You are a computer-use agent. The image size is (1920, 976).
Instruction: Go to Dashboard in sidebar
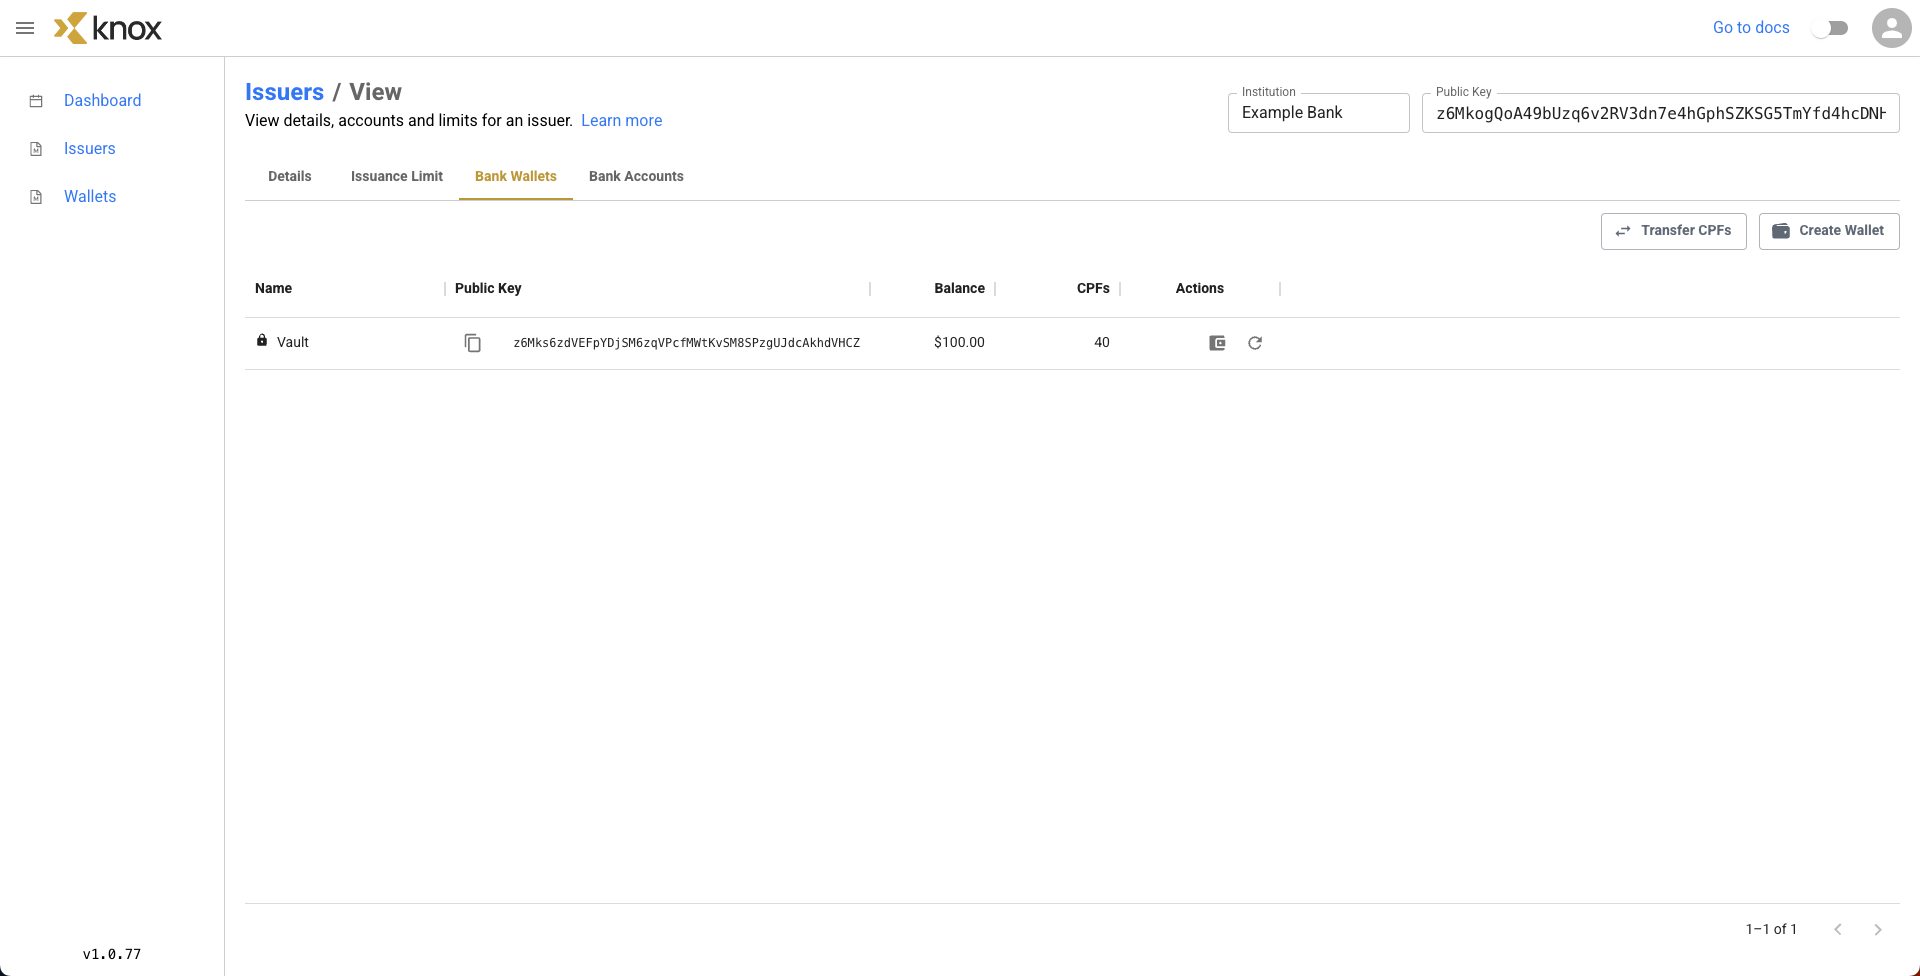pyautogui.click(x=102, y=100)
